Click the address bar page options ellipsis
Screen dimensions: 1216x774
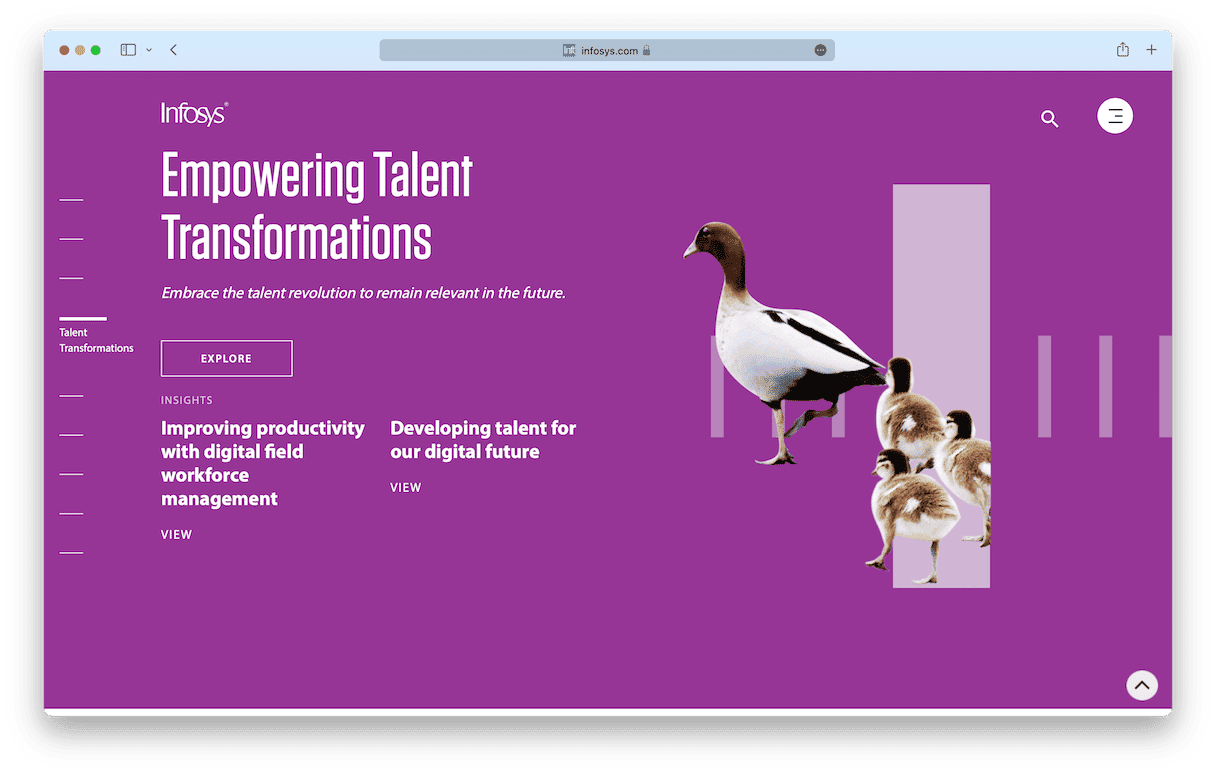point(820,50)
